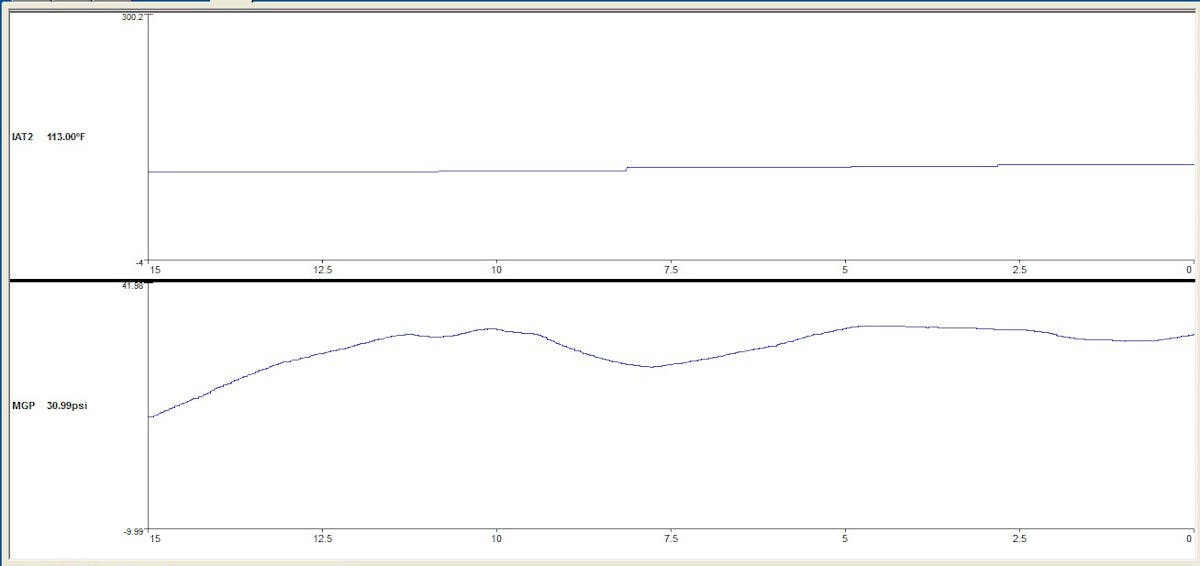Click the -4 lower limit of IAT2 axis
The height and width of the screenshot is (566, 1200).
(140, 262)
